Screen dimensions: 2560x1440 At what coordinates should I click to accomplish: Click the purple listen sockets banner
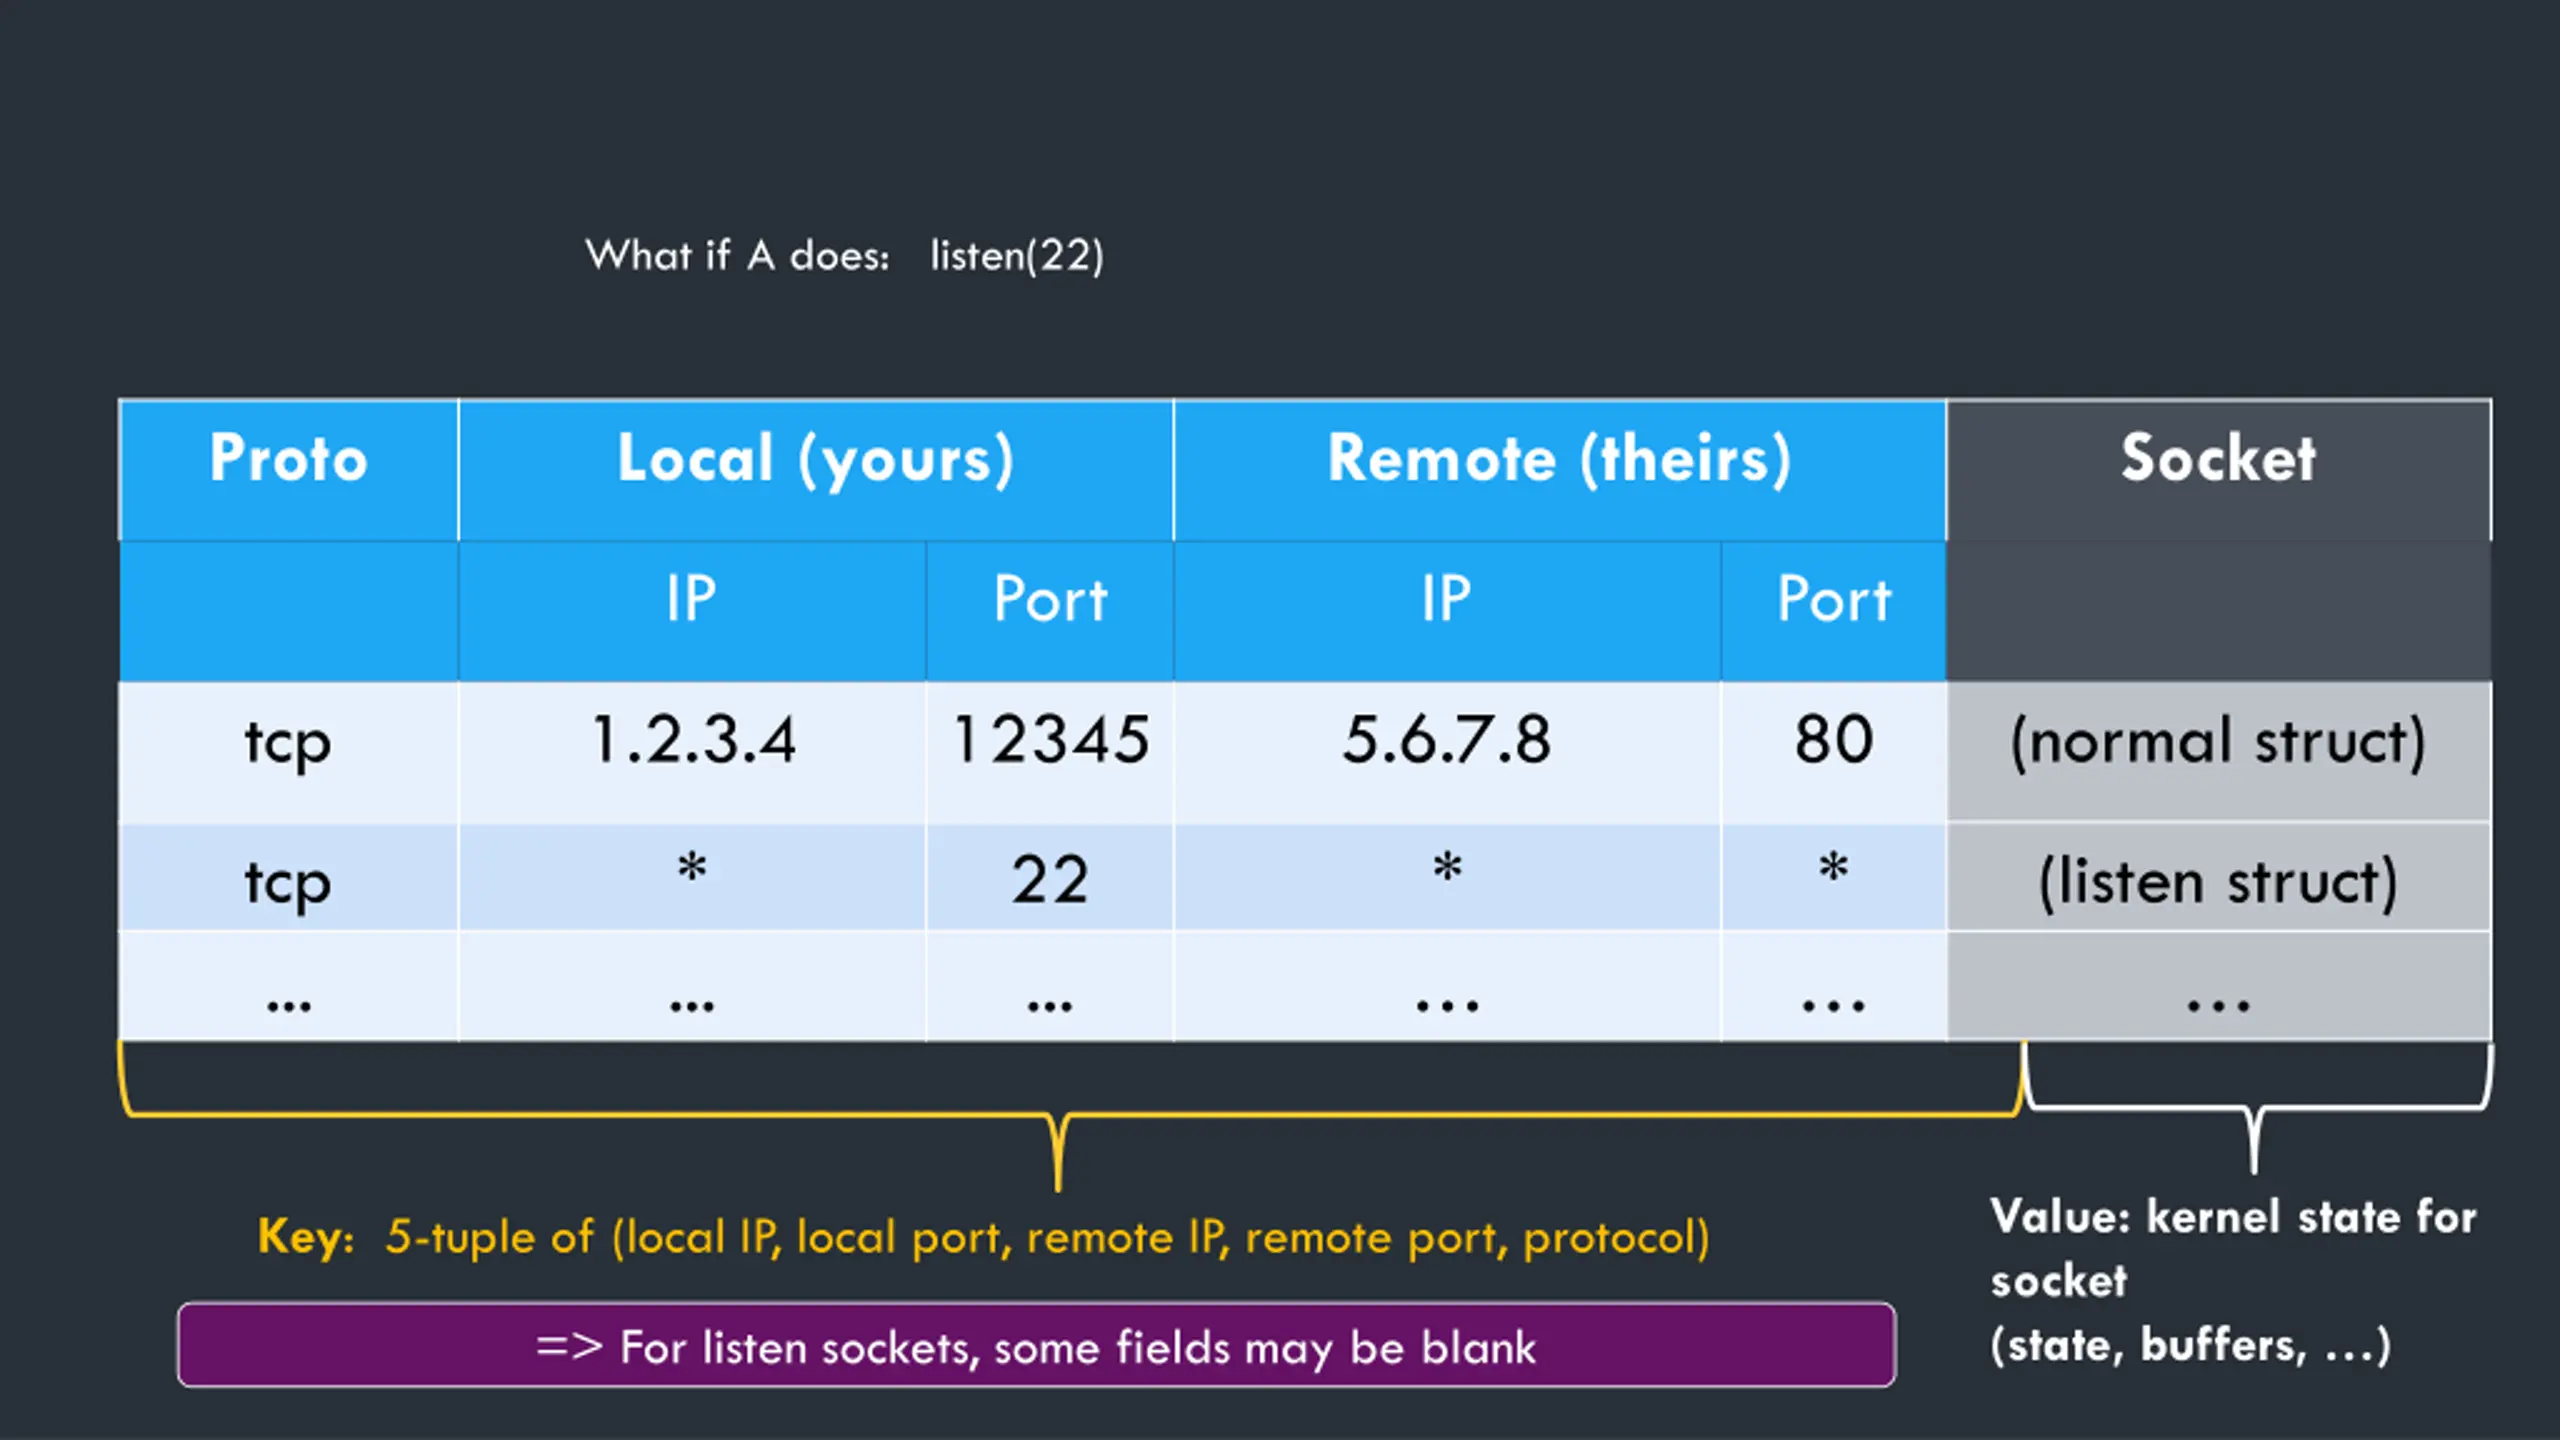point(1036,1345)
